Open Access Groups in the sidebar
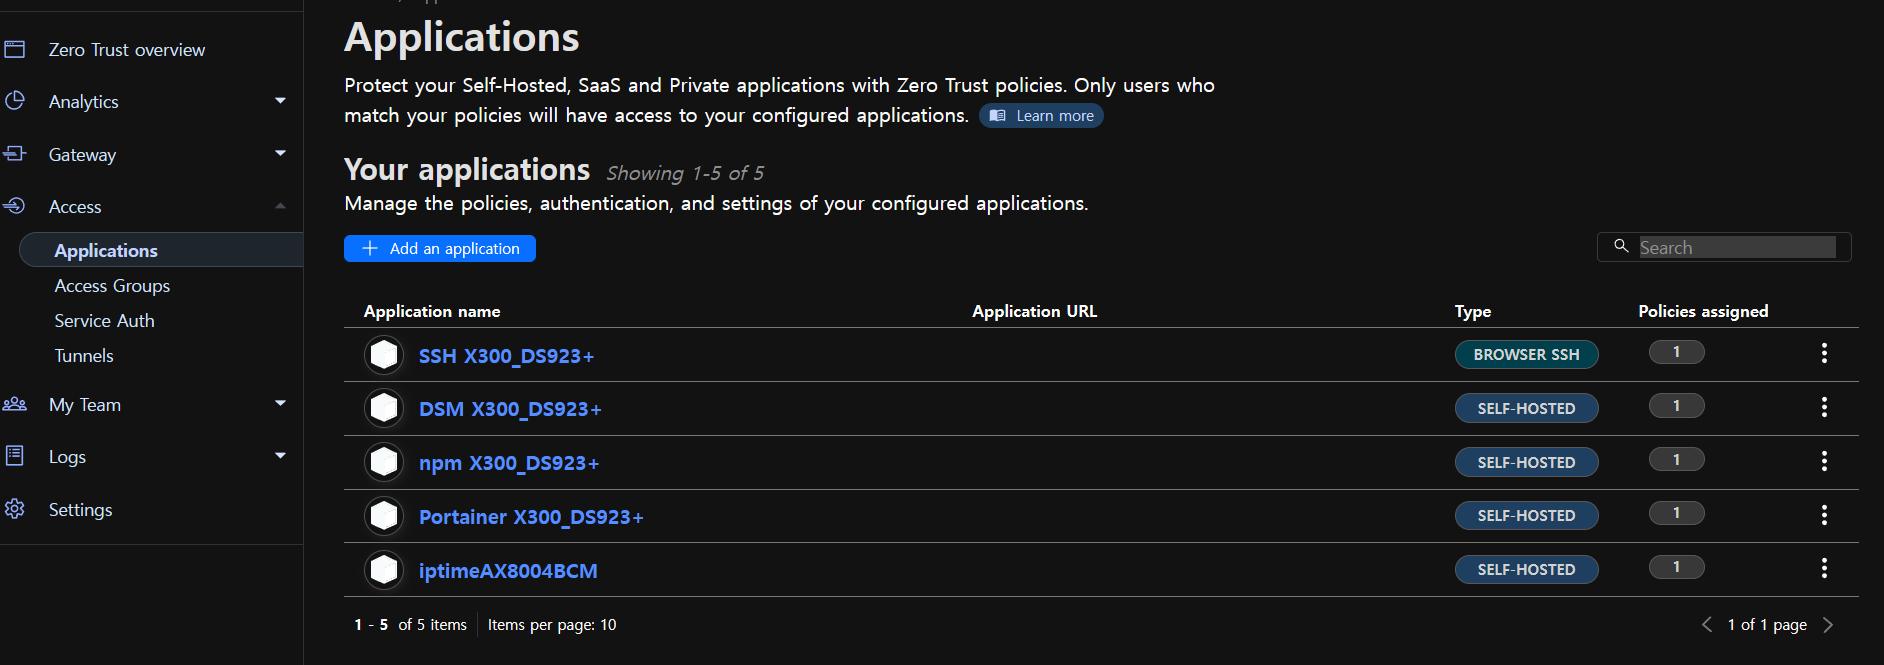 [112, 286]
